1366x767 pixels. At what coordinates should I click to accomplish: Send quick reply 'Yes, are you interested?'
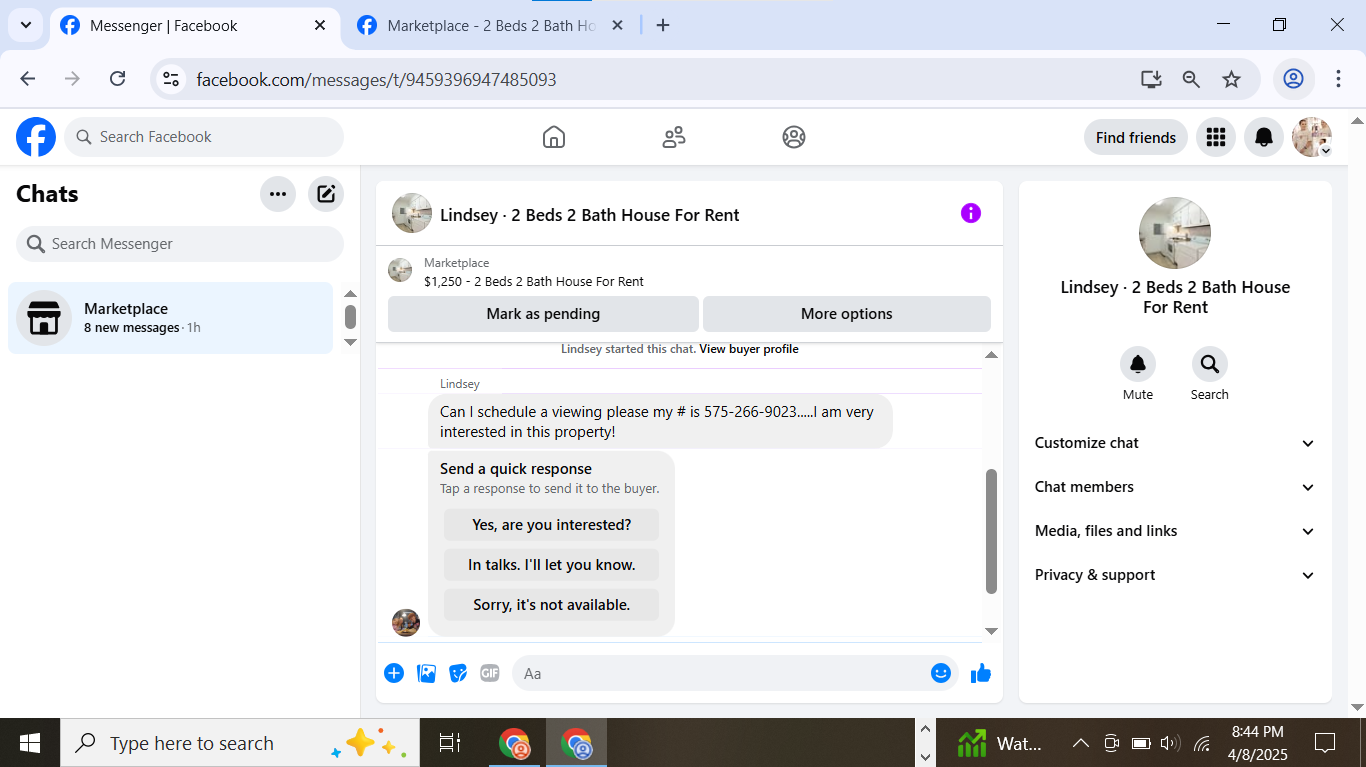[x=552, y=525]
